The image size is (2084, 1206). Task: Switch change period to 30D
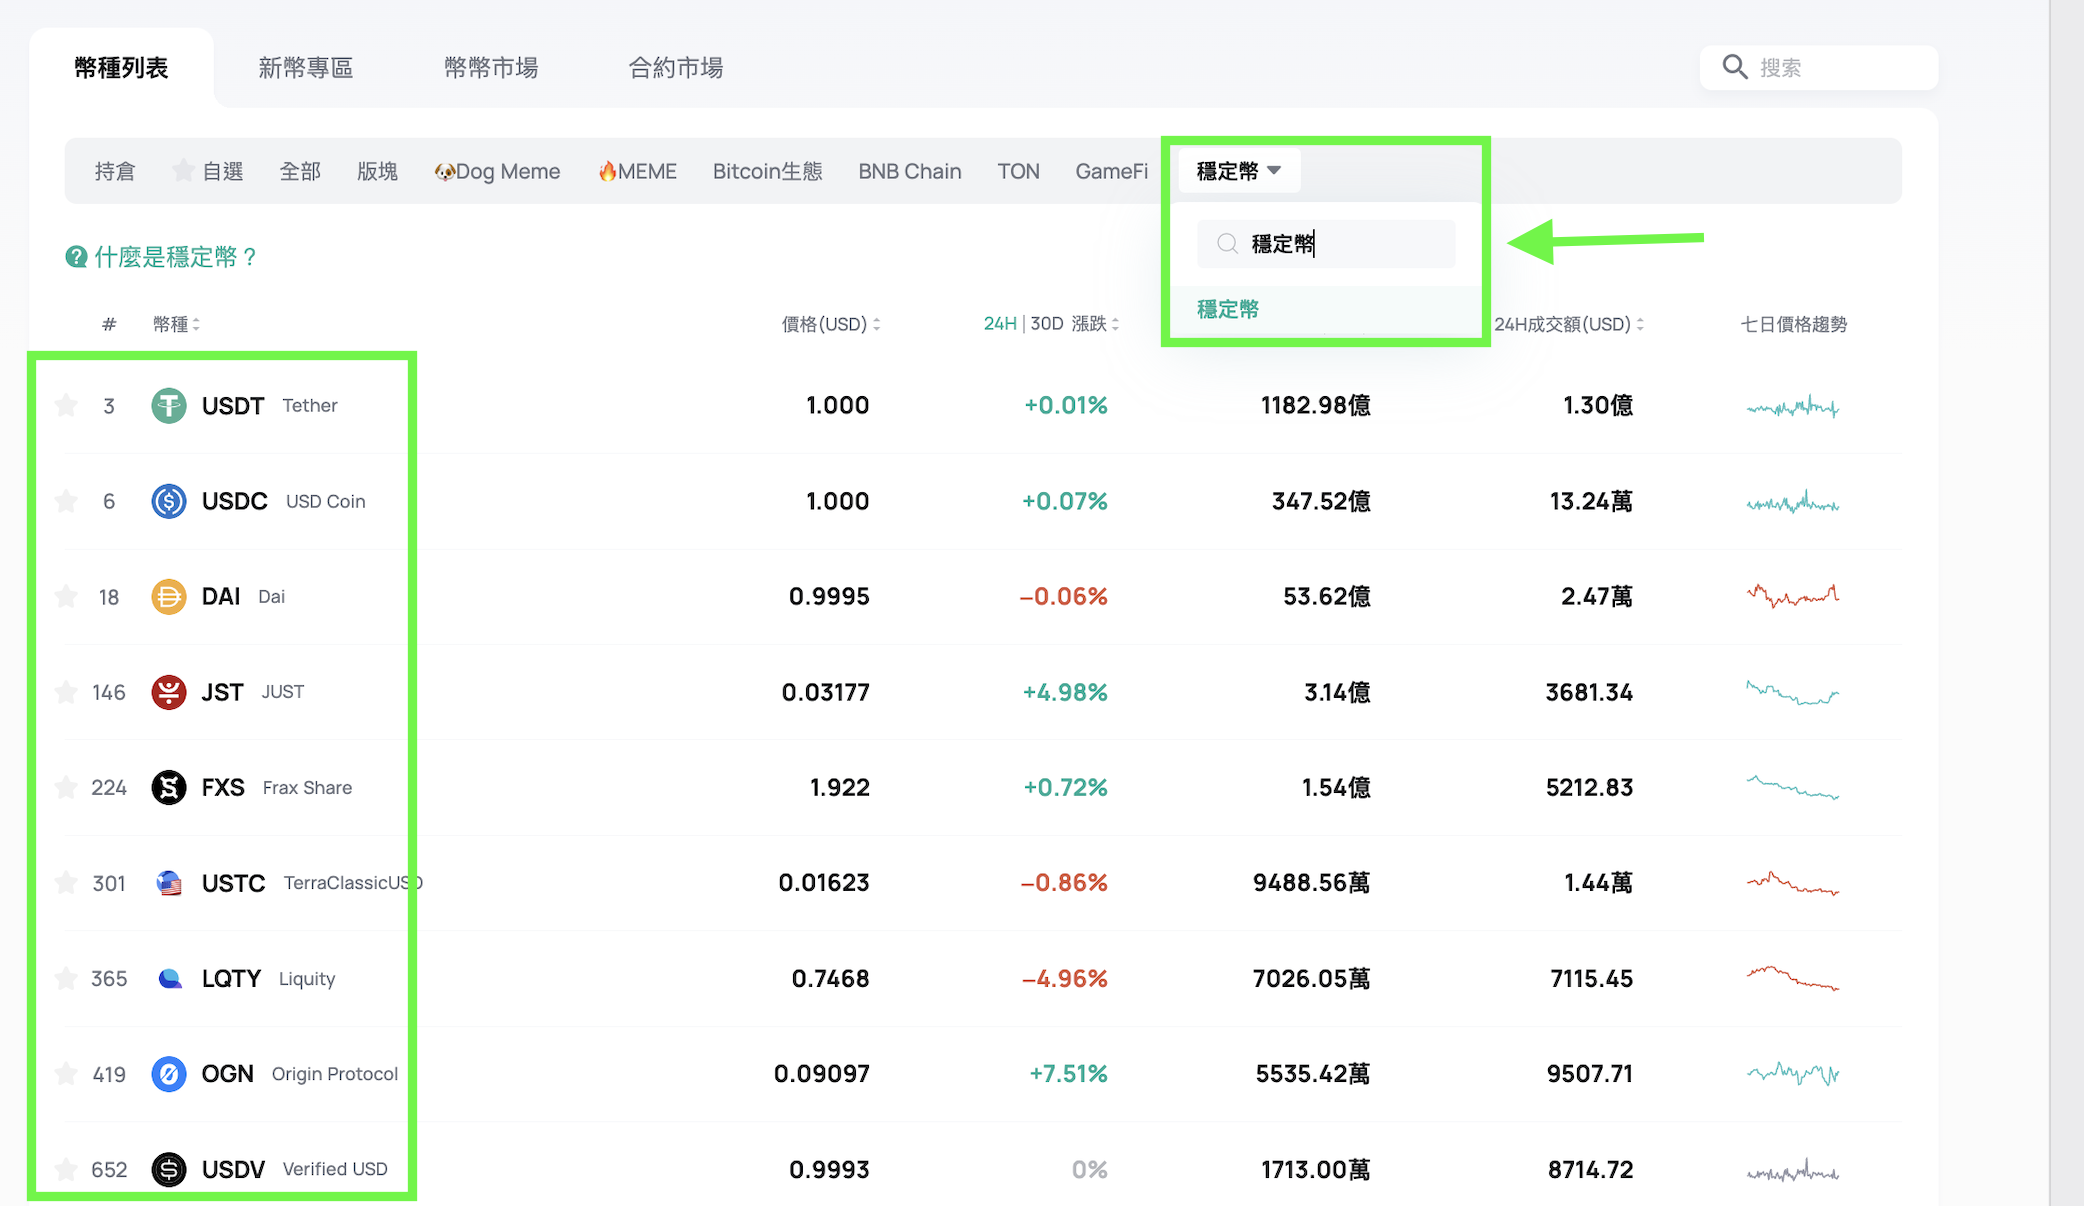[1046, 324]
